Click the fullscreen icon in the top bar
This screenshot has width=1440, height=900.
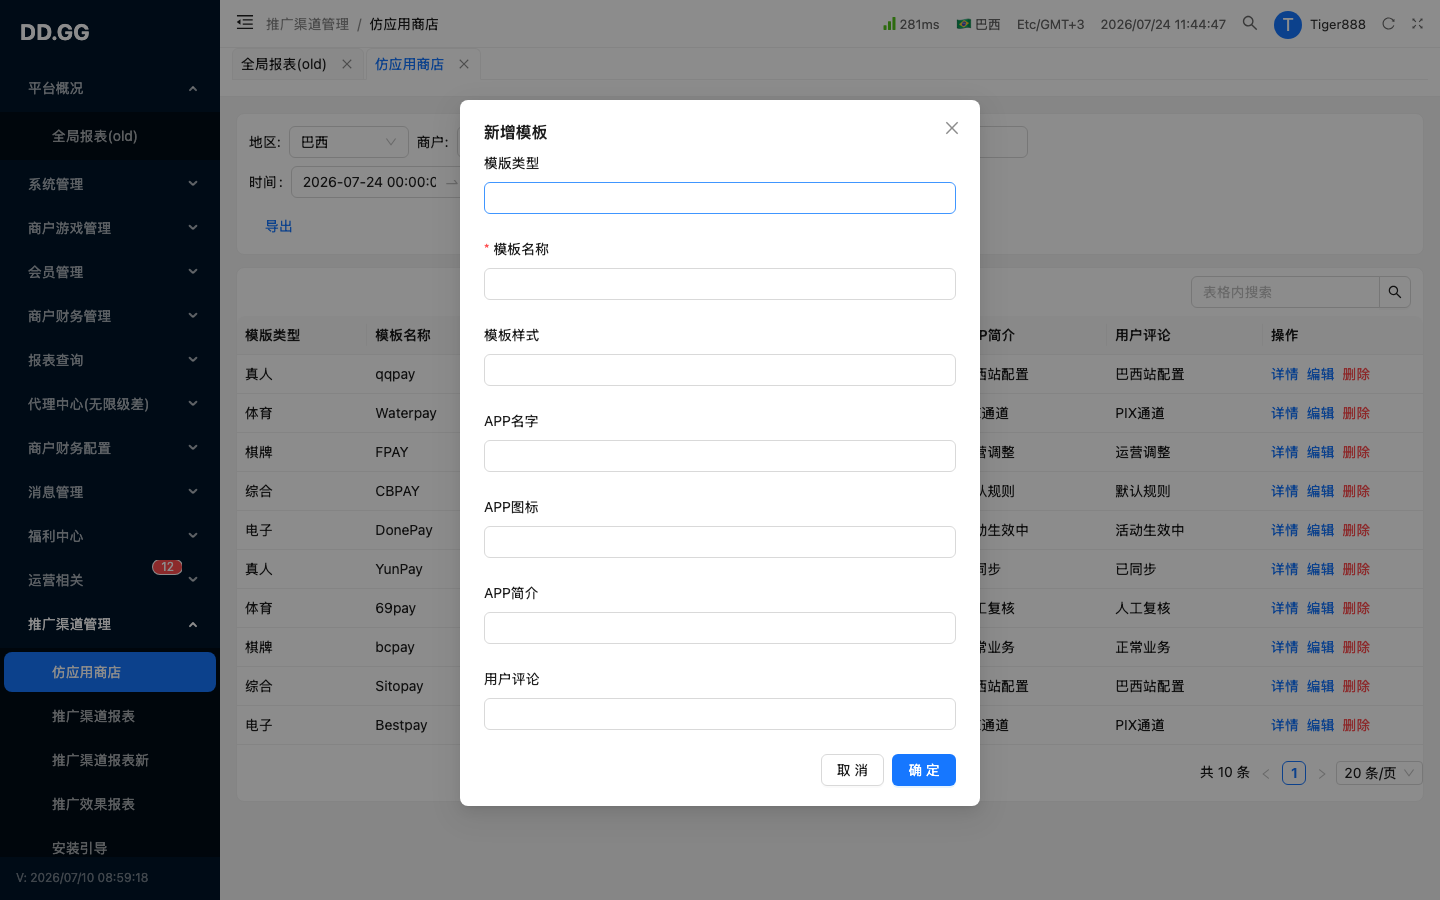[x=1417, y=23]
